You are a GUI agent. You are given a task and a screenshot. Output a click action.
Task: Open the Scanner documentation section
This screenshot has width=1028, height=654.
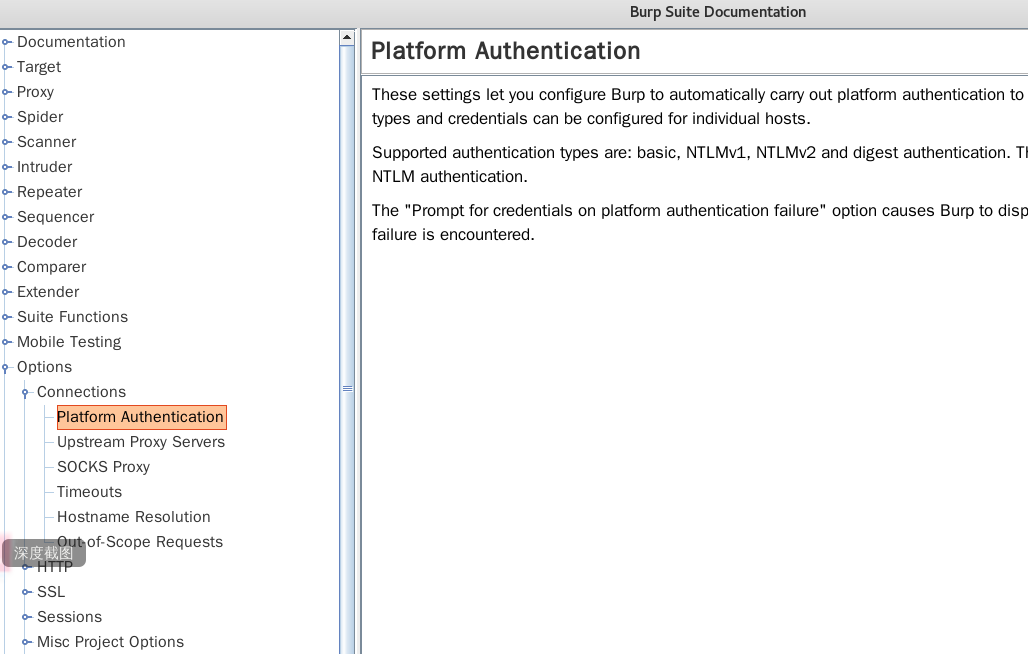pos(46,142)
